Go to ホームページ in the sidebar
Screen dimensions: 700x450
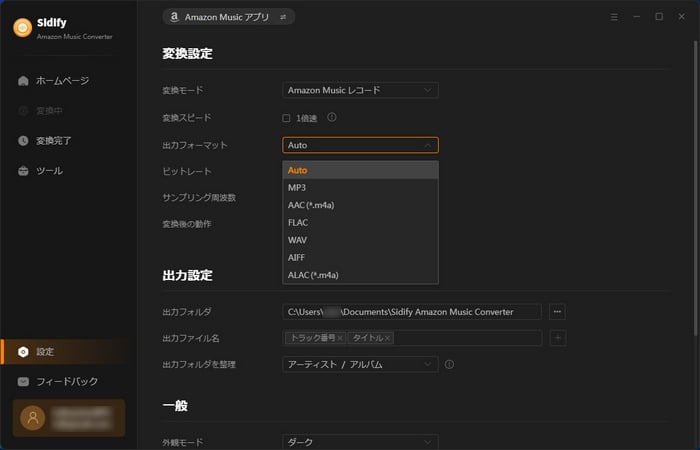(x=62, y=81)
